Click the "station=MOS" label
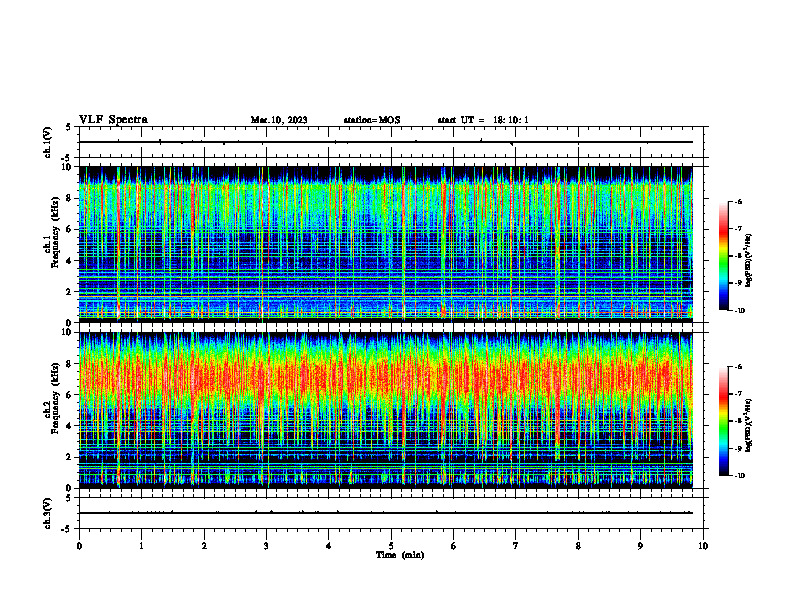Viewport: 792px width, 612px height. (372, 120)
